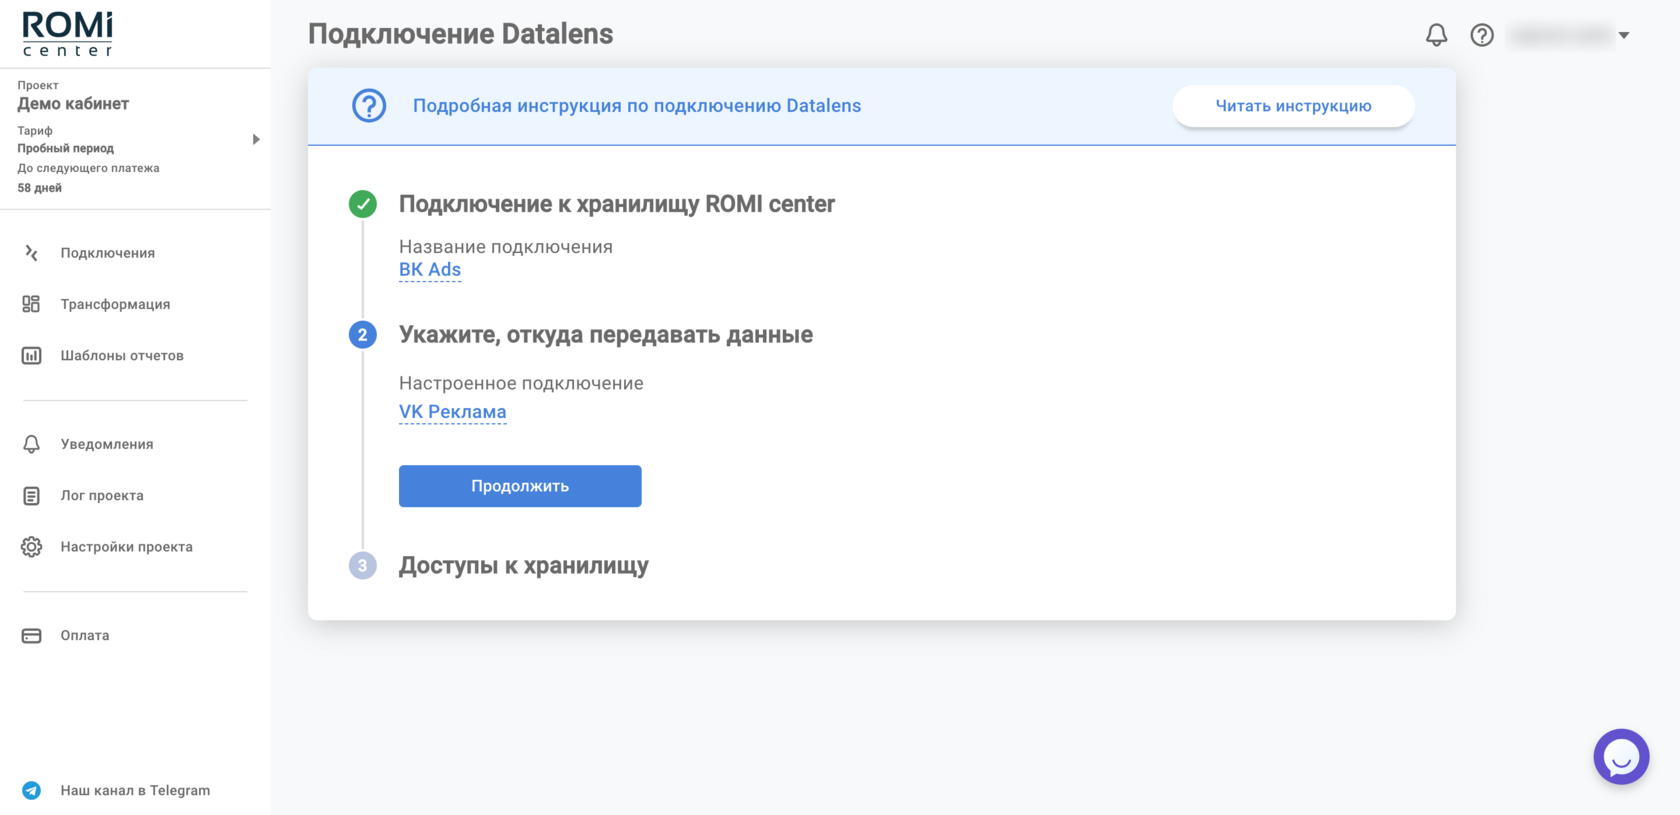Open Настройки проекта menu item

[127, 547]
